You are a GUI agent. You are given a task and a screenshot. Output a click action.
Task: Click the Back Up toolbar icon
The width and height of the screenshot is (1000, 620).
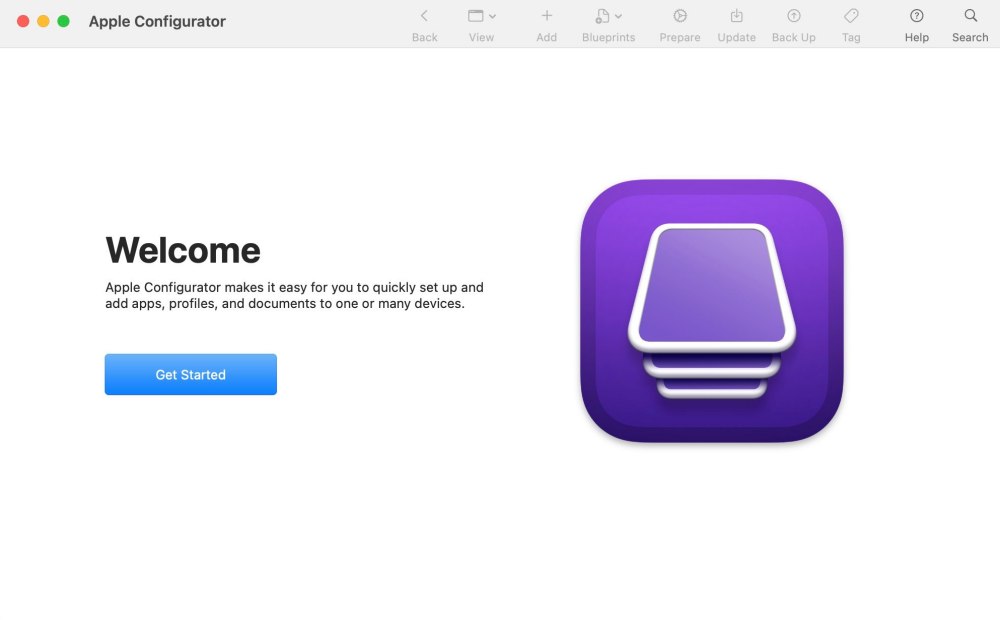point(794,16)
